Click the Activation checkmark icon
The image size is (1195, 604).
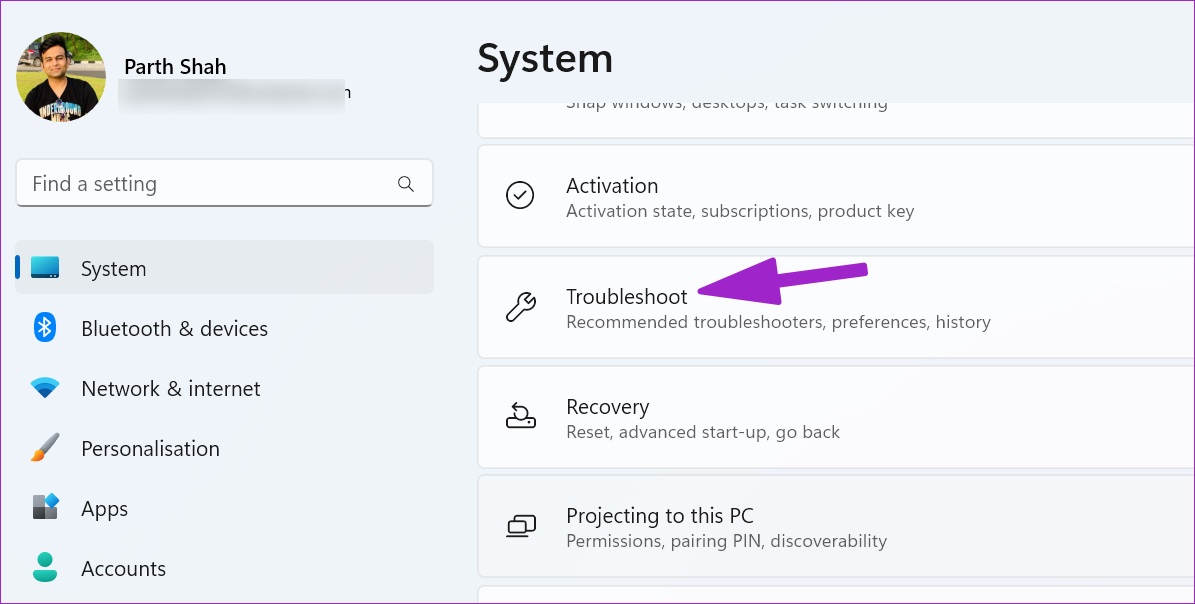click(x=520, y=195)
